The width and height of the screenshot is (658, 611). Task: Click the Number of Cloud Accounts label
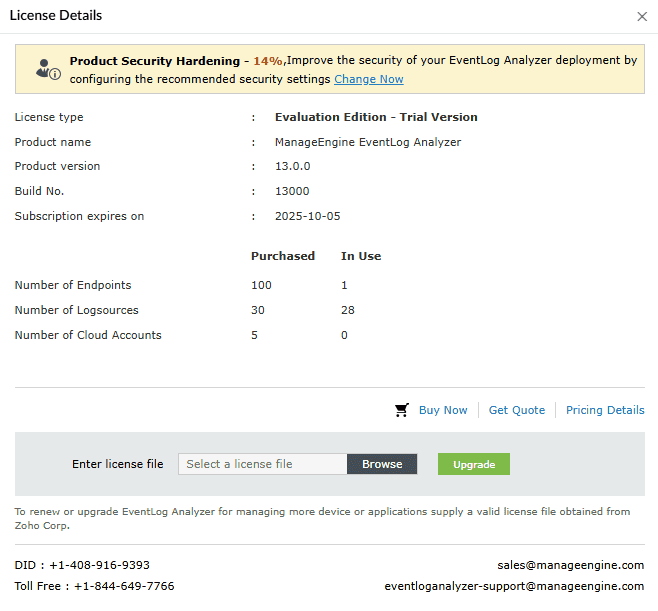[88, 335]
